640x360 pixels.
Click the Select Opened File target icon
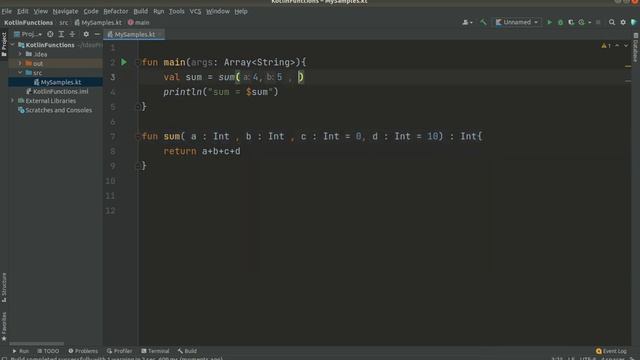pos(50,34)
